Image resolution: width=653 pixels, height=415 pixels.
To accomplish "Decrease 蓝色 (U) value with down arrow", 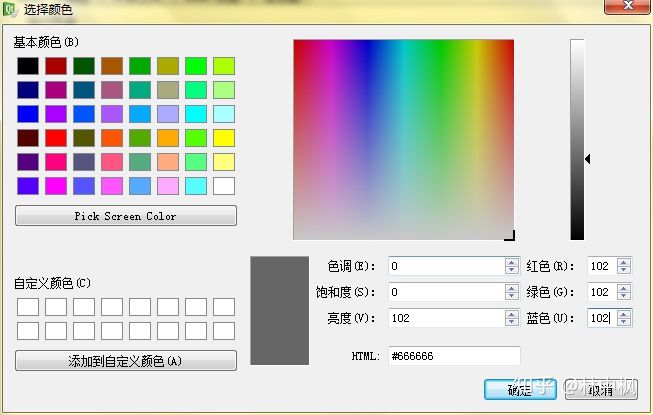I will tap(624, 322).
